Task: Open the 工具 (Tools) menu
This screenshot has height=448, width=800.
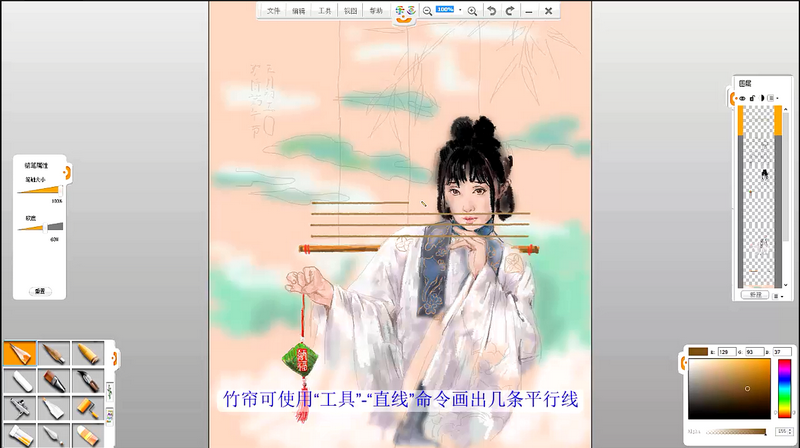Action: click(324, 11)
